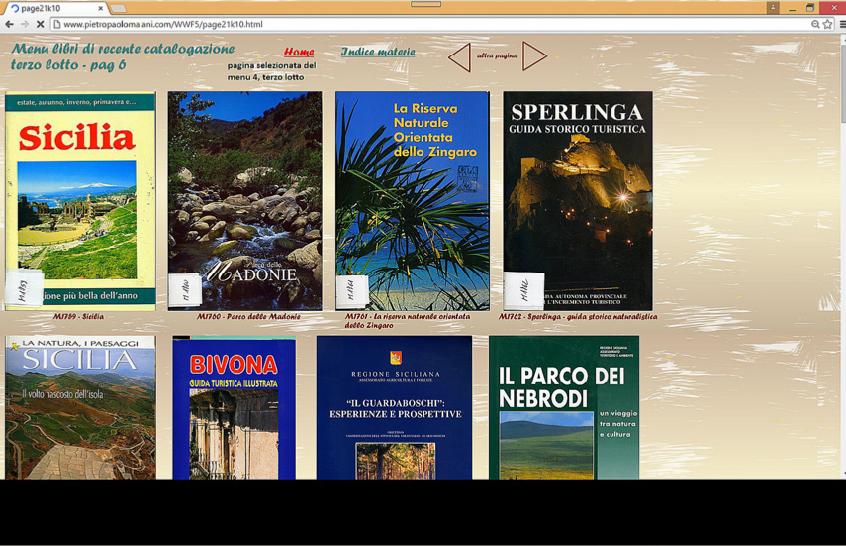Stop page loading with the X button
846x546 pixels.
click(40, 24)
